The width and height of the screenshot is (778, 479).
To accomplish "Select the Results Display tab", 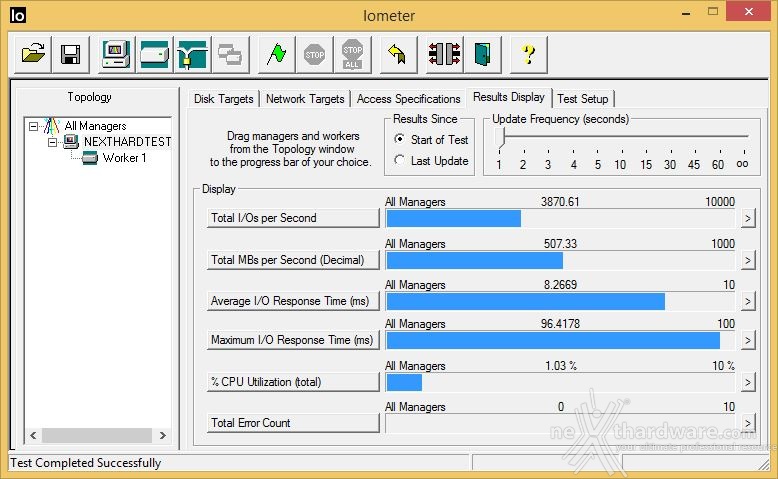I will [509, 97].
